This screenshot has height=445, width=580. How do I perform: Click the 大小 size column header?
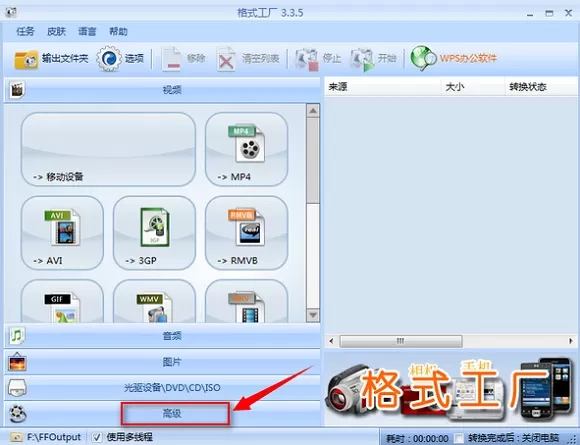pos(473,87)
